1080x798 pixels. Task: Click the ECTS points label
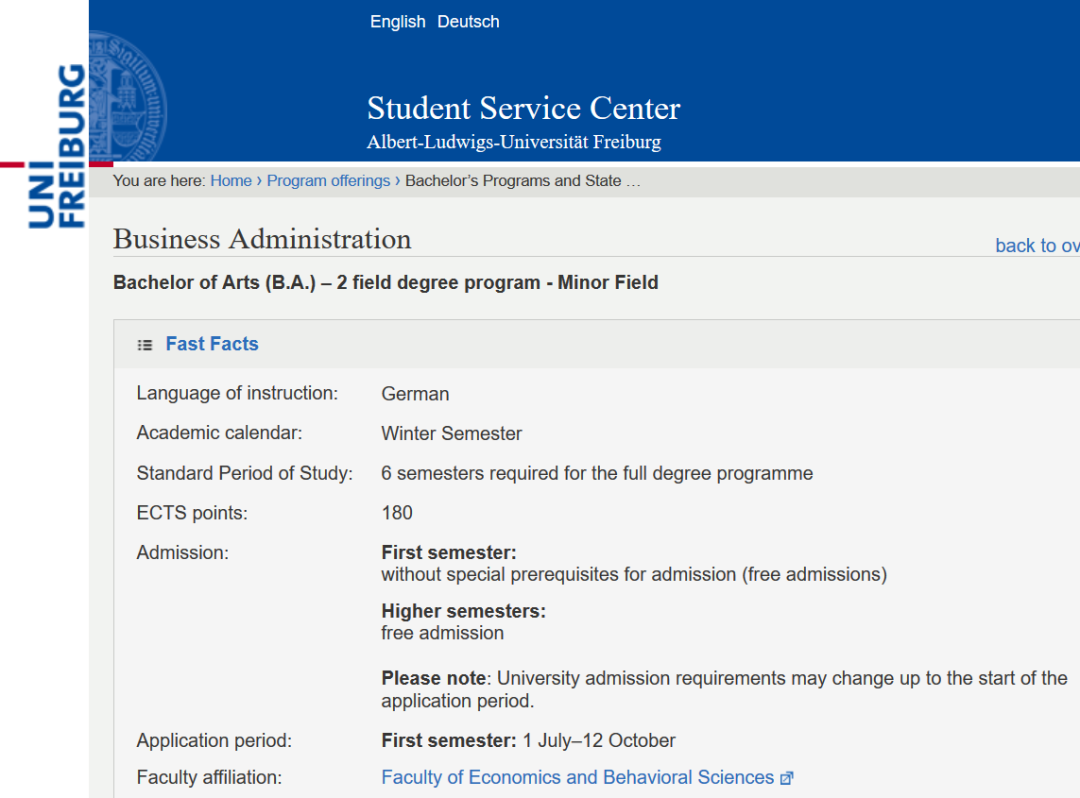192,513
